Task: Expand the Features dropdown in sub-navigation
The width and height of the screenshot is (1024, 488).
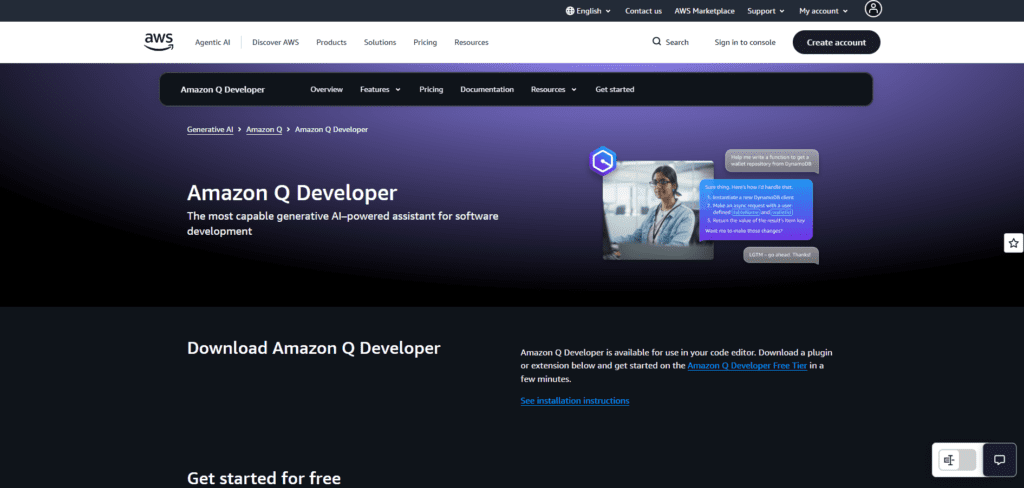Action: click(380, 89)
